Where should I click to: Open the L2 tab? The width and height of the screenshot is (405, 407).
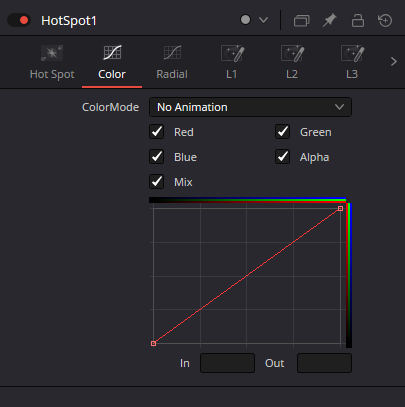pyautogui.click(x=292, y=63)
